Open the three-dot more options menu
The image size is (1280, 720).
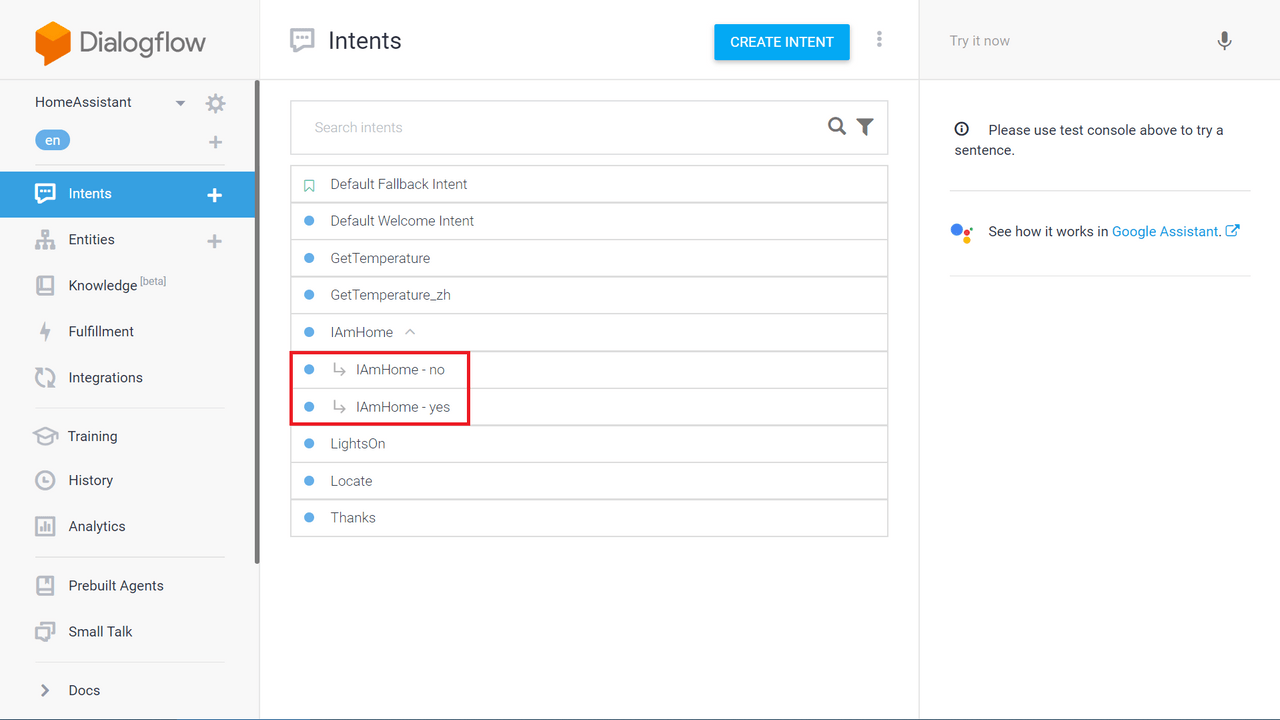879,39
